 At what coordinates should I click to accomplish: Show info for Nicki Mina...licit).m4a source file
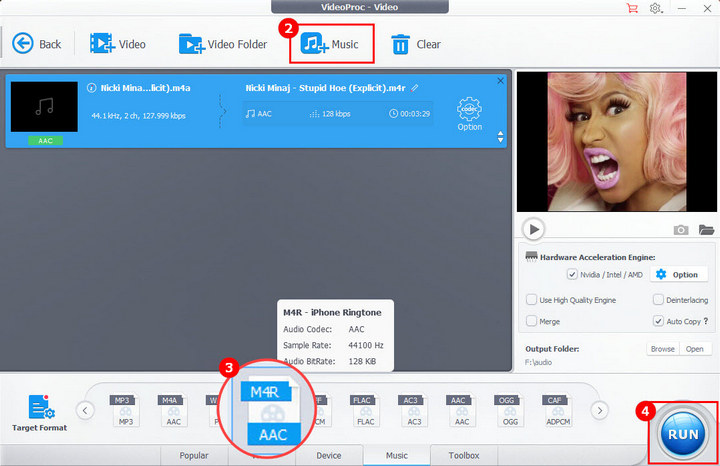point(91,88)
